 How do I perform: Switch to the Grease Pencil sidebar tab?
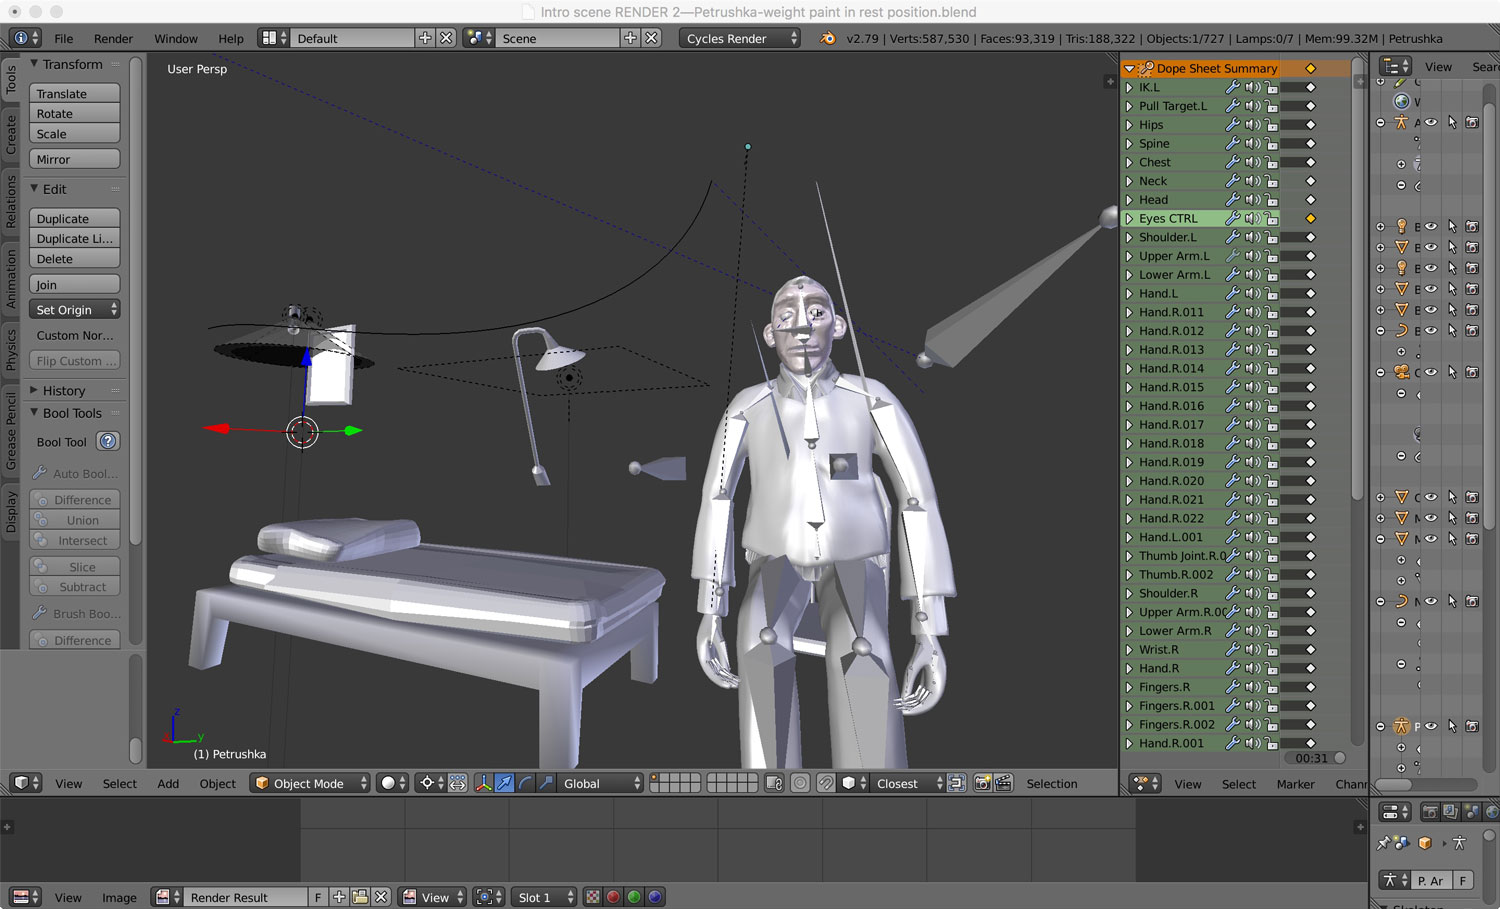click(11, 430)
